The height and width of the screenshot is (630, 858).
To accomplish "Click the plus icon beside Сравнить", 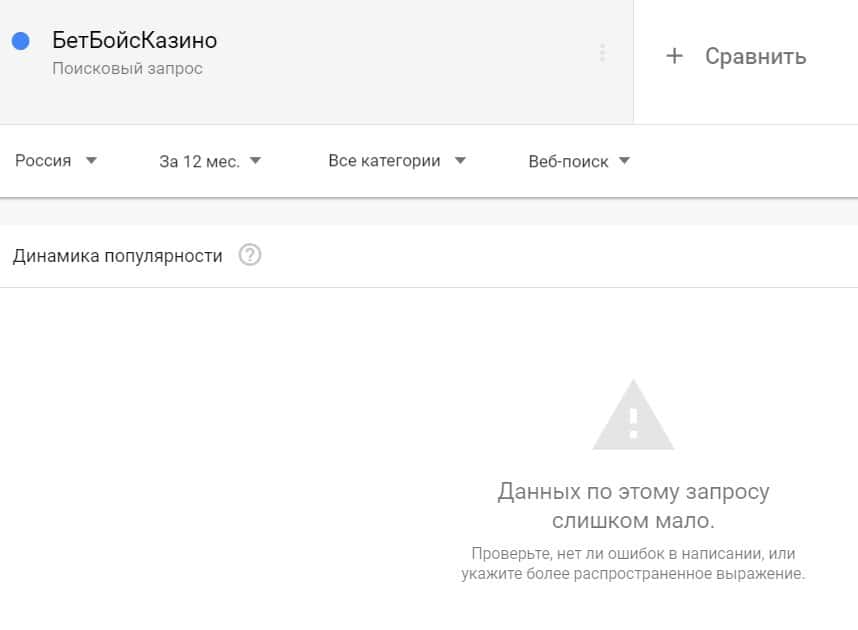I will pos(674,55).
